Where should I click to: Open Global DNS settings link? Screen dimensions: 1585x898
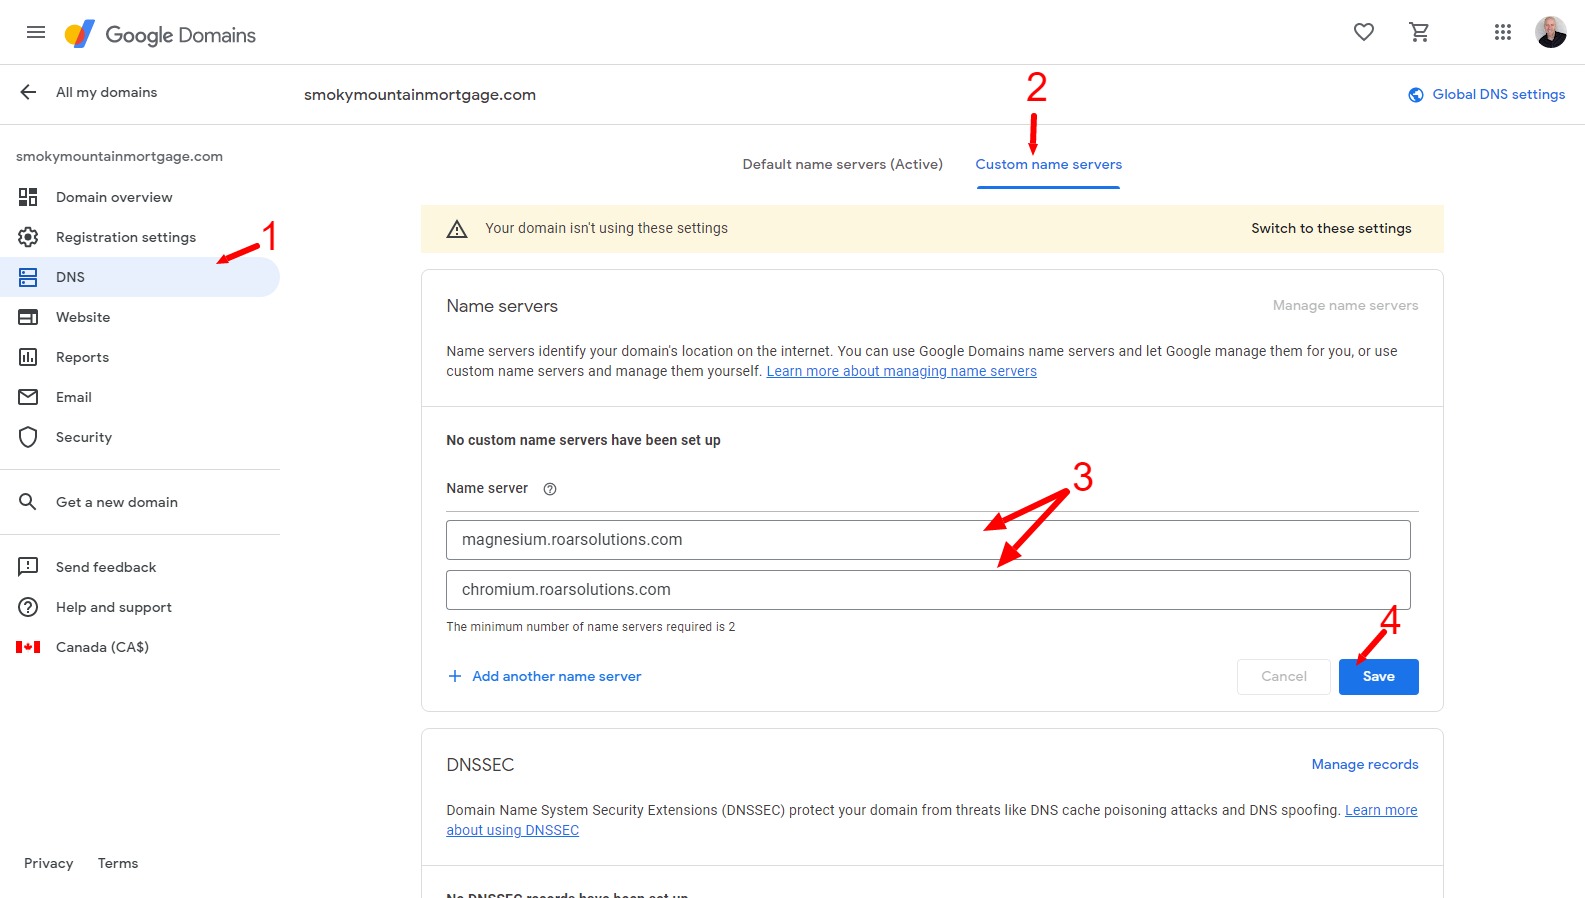(1498, 94)
